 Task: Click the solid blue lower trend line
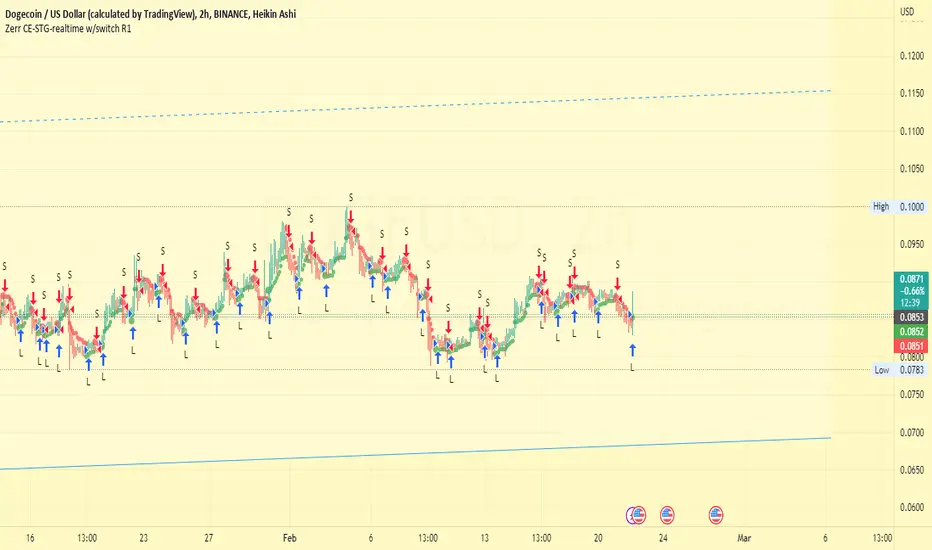coord(416,454)
